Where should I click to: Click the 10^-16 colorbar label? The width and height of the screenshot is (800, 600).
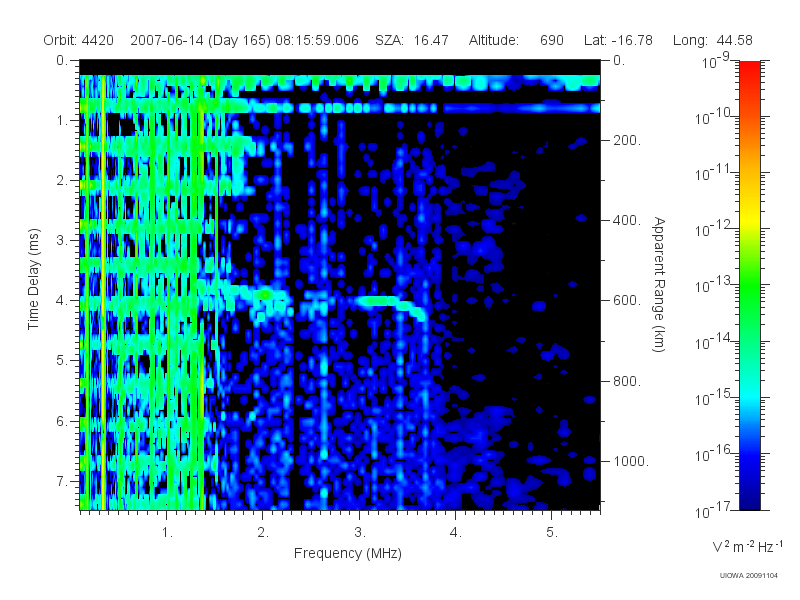tap(714, 454)
